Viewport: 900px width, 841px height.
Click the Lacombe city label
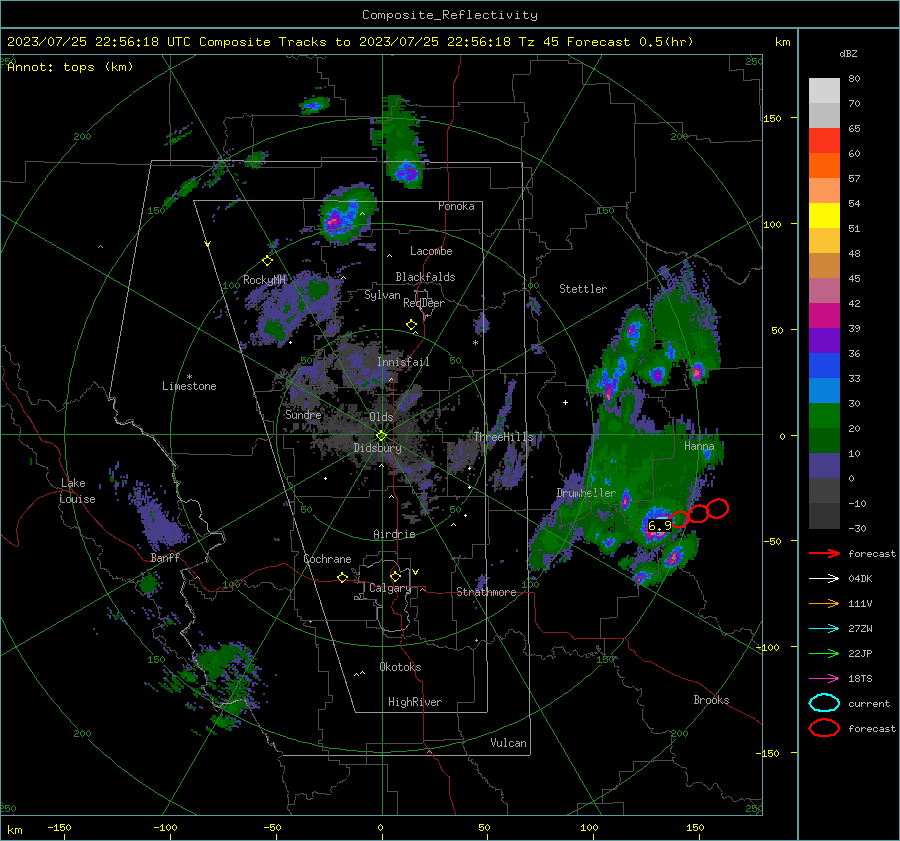431,251
